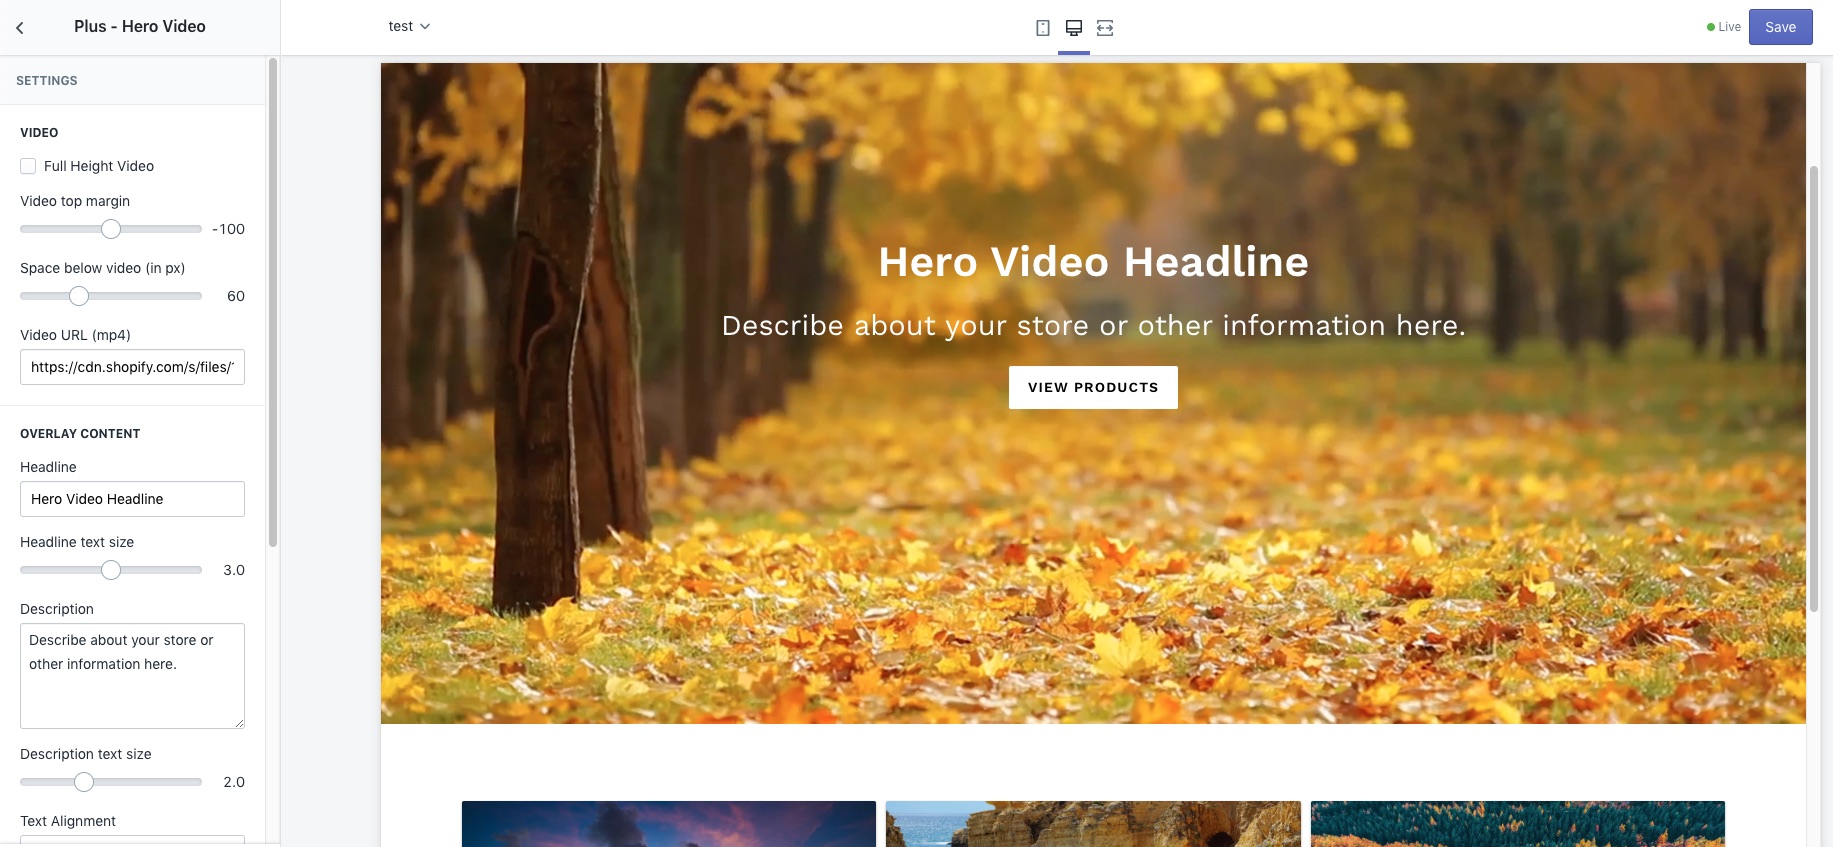Select the autumn forest thumbnail image
Screen dimensions: 1833x847
point(1517,823)
